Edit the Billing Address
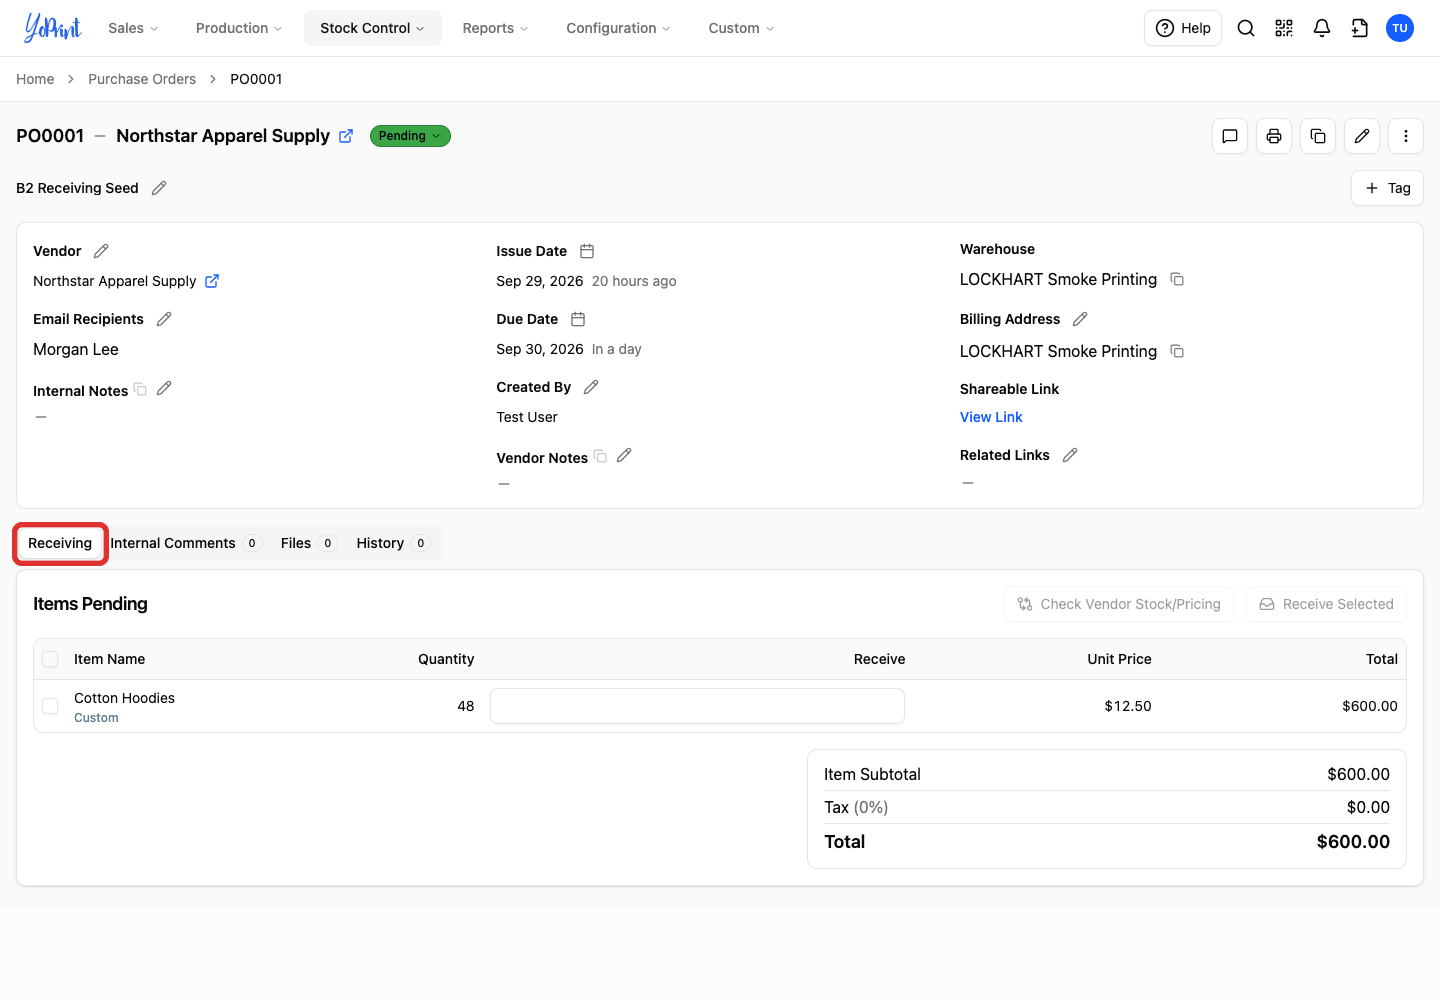 pos(1080,319)
